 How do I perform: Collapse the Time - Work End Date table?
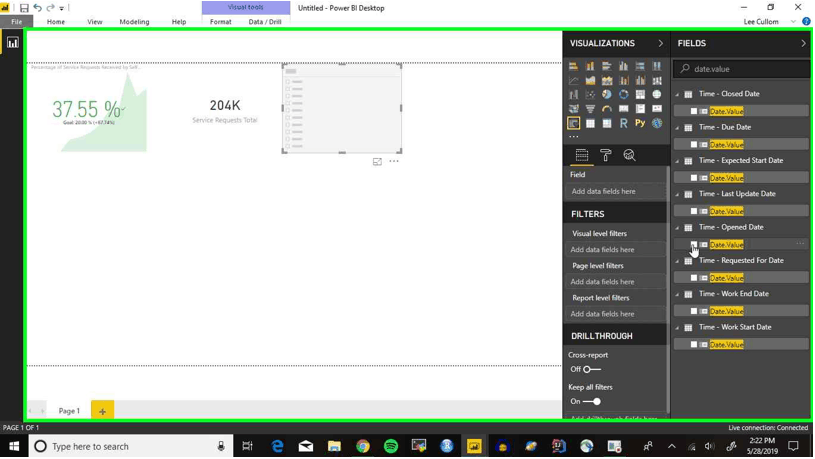click(x=677, y=294)
